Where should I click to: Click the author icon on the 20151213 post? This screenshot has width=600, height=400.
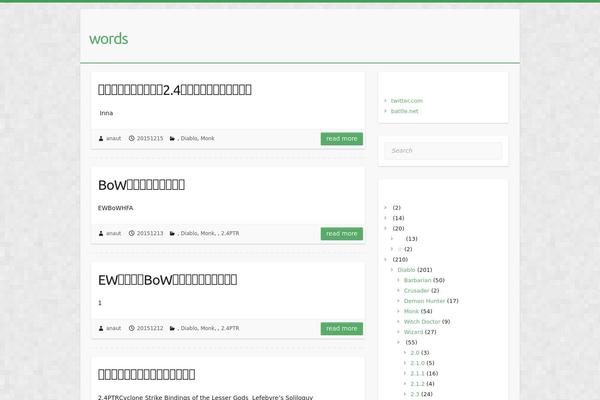[101, 233]
